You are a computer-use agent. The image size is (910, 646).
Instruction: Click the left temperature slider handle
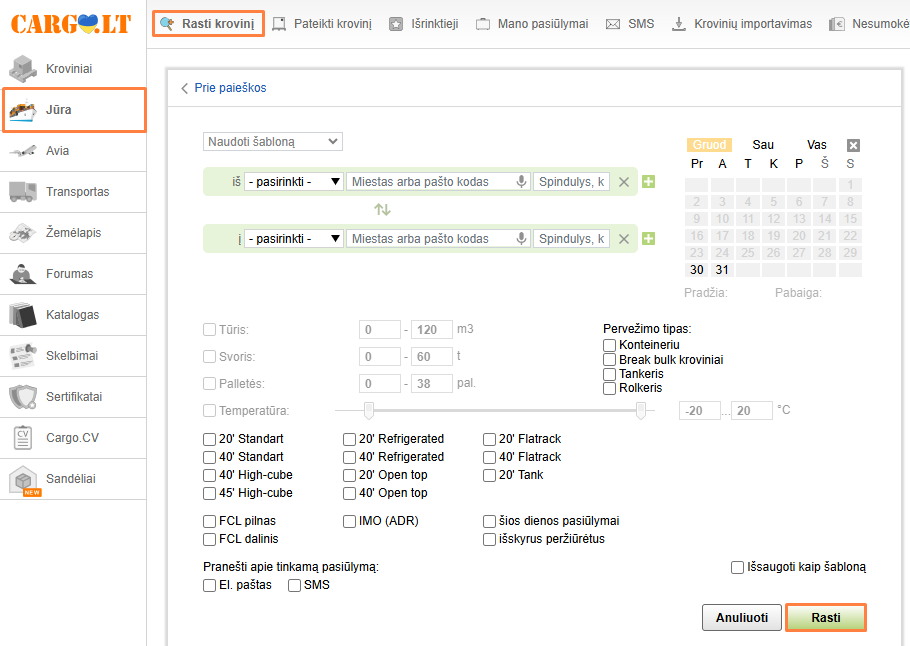point(369,410)
